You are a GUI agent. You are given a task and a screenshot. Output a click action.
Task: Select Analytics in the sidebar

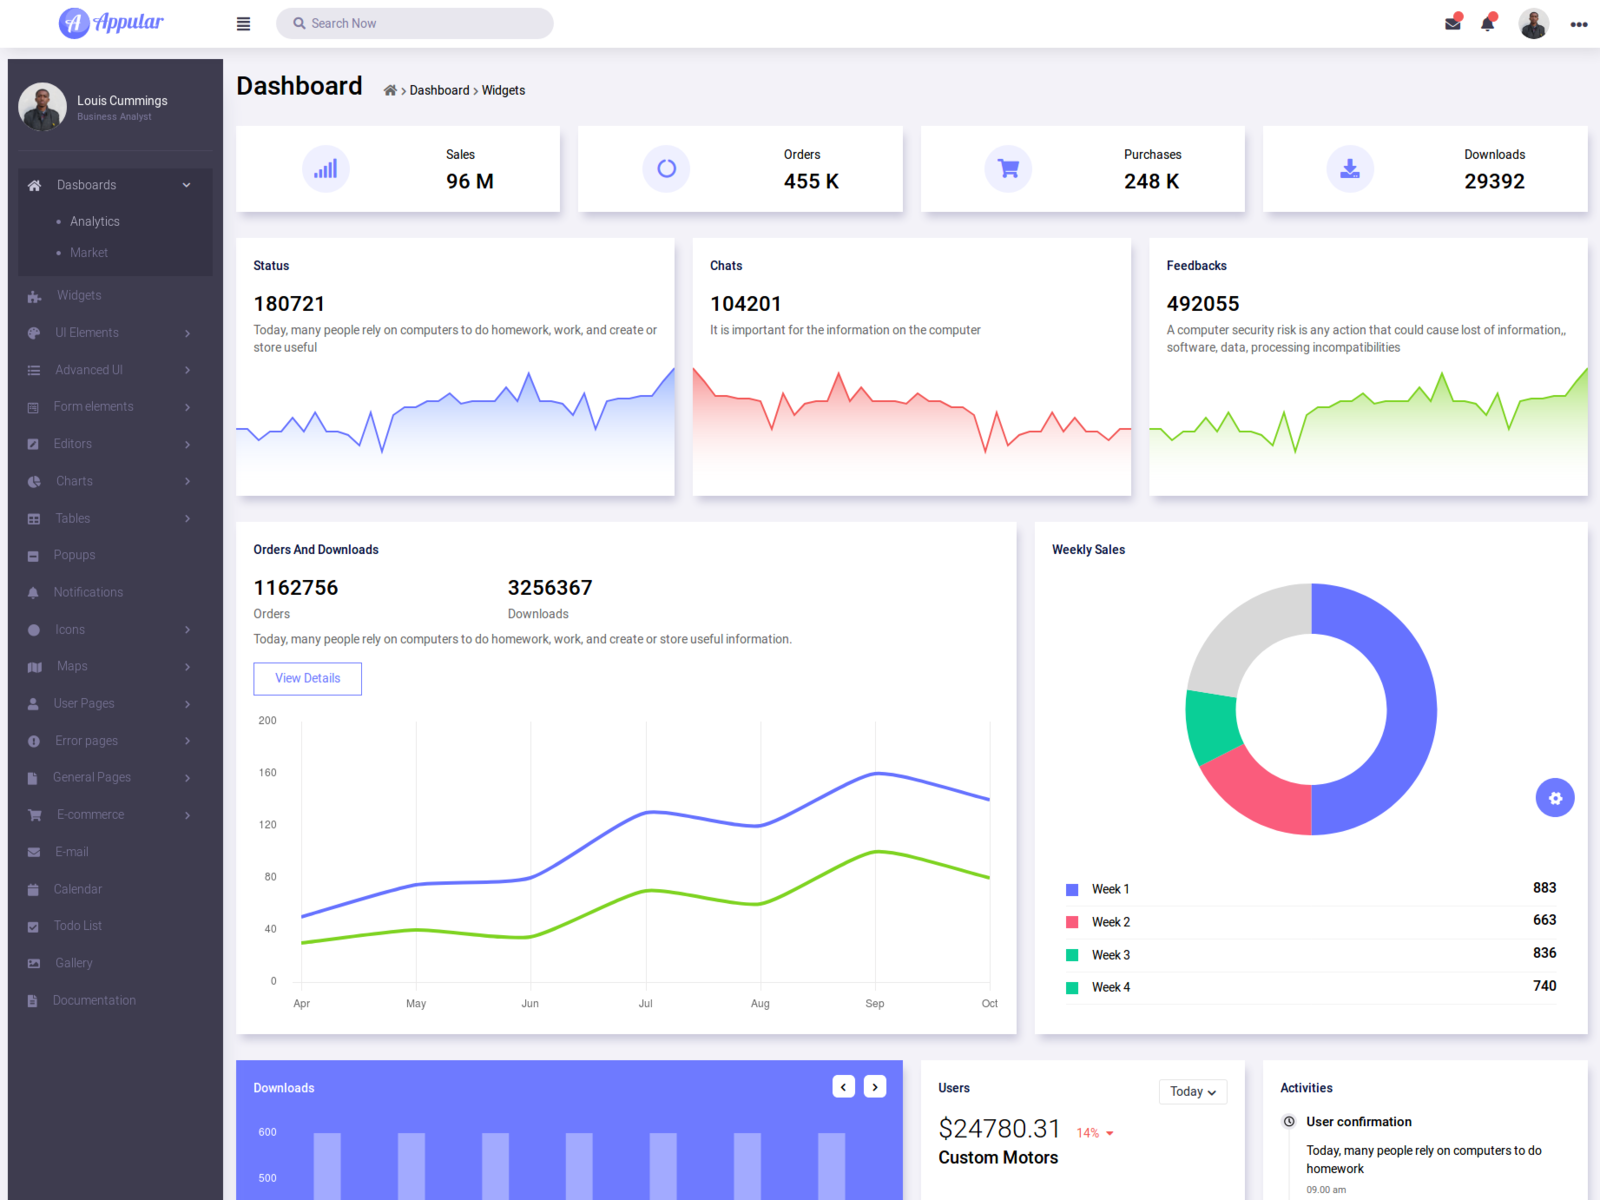click(95, 222)
